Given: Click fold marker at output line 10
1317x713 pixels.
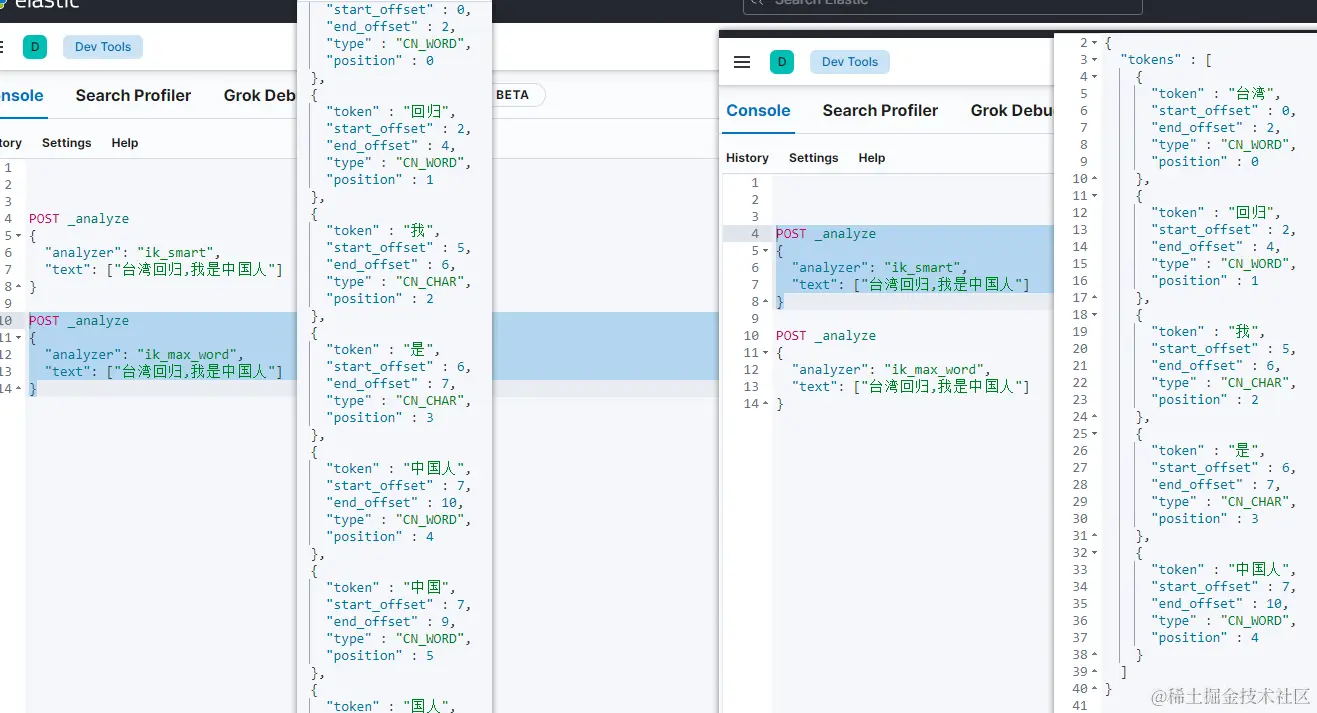Looking at the screenshot, I should pyautogui.click(x=1094, y=179).
